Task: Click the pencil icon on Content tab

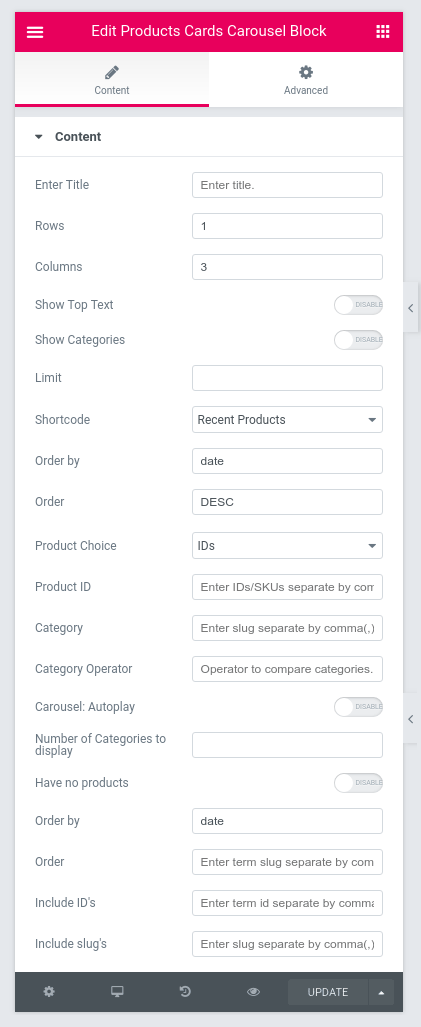Action: [x=112, y=72]
